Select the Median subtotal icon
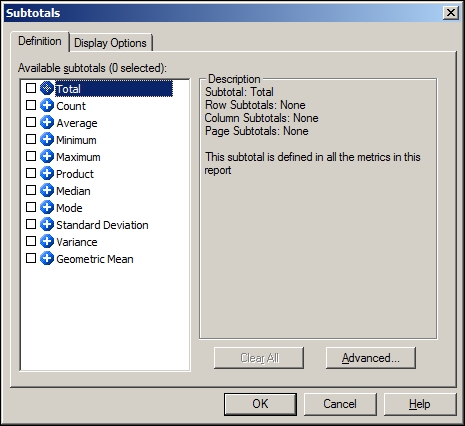465x426 pixels. 47,190
